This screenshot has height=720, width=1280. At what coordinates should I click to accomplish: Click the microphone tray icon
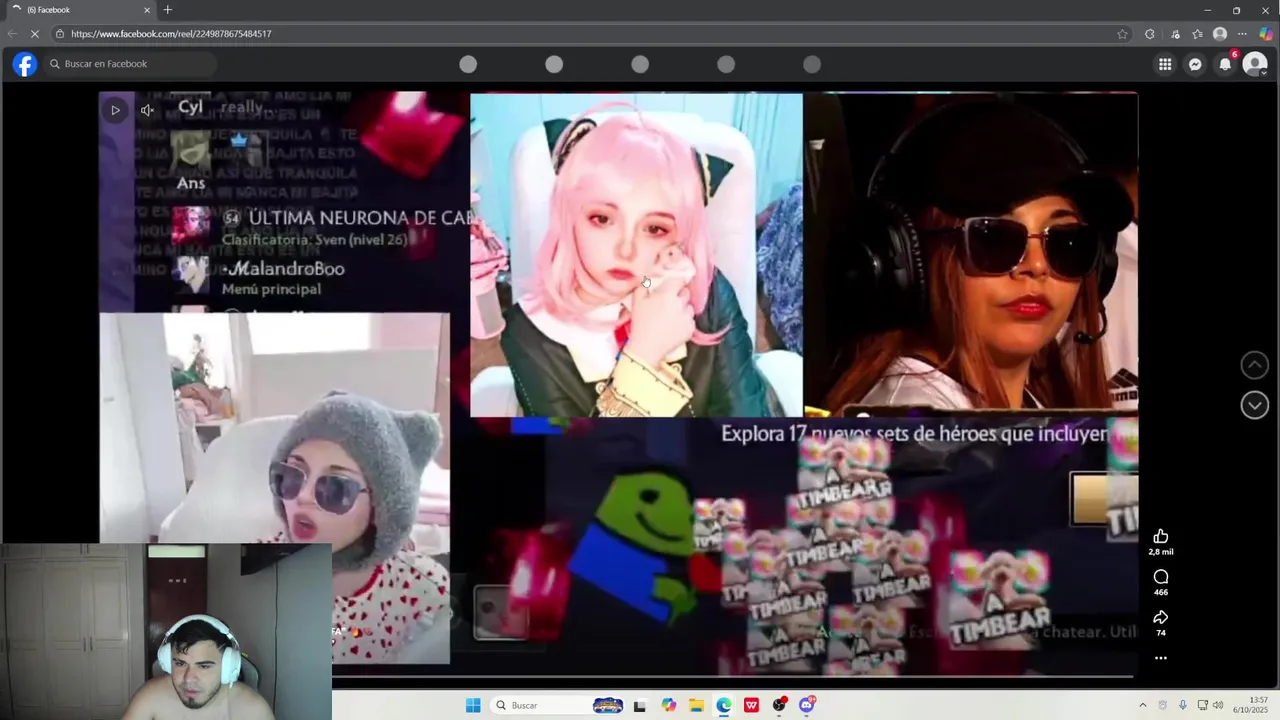(1183, 705)
